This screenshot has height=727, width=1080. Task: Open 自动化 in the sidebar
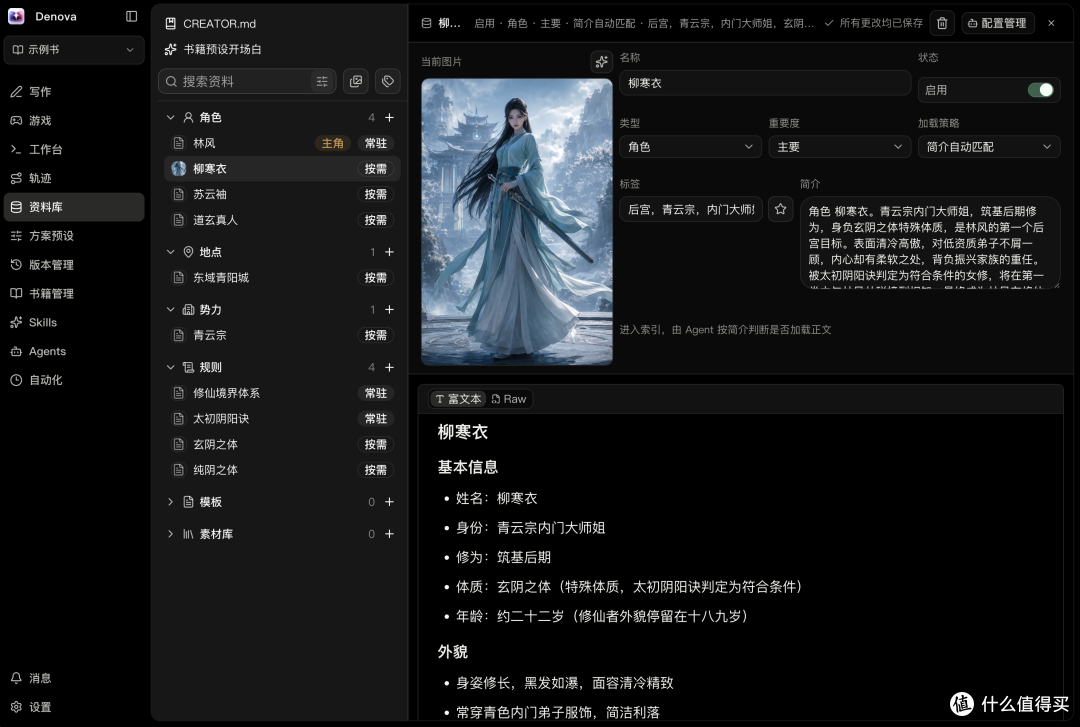(74, 380)
